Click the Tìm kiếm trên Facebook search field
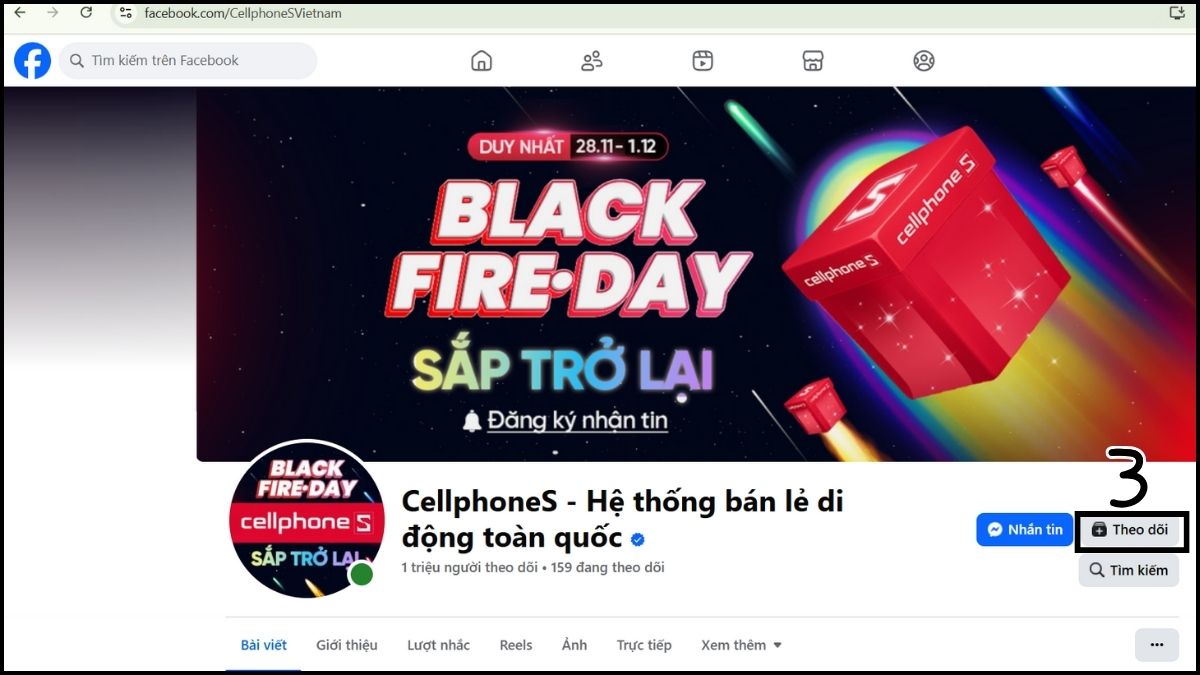Viewport: 1200px width, 675px height. [188, 61]
